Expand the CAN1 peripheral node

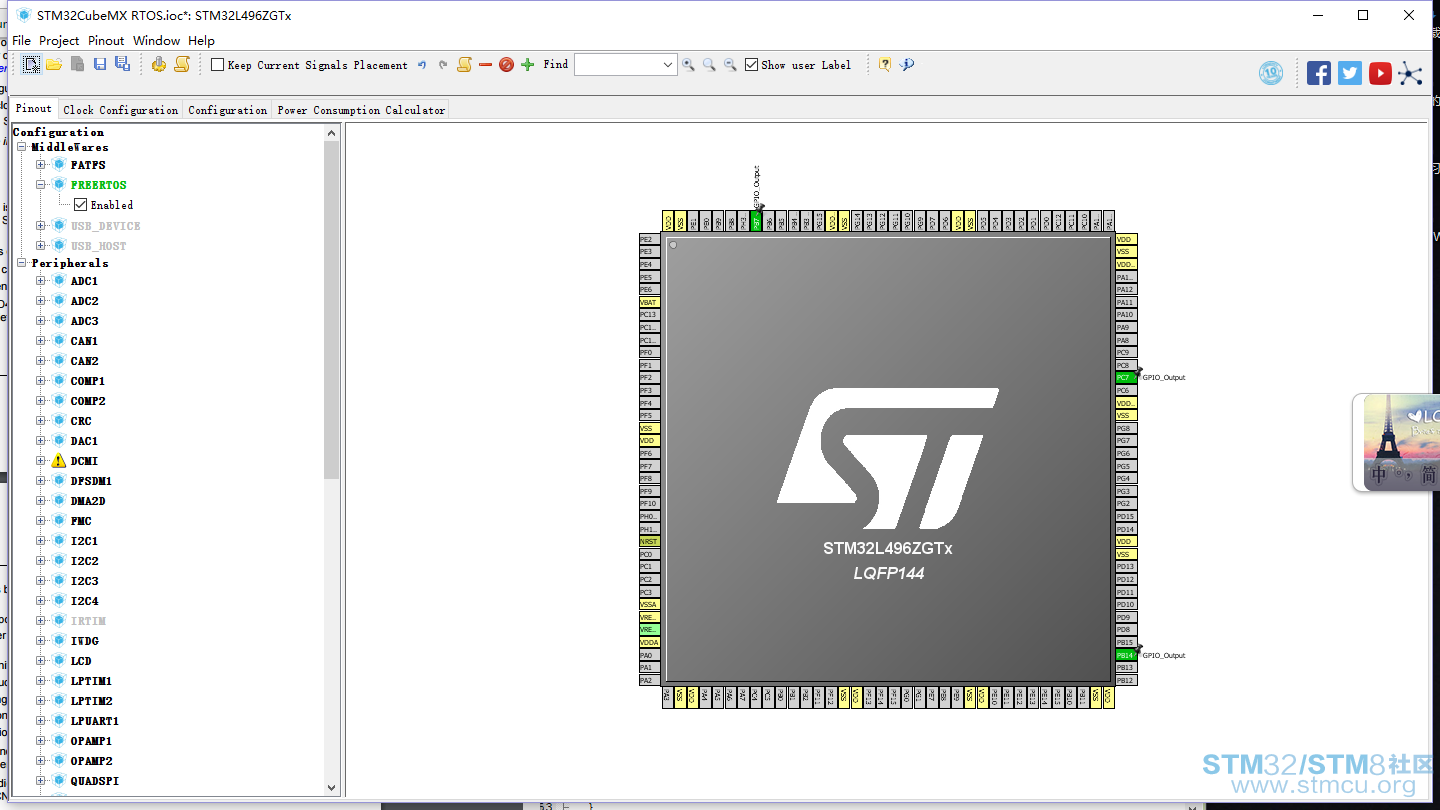point(41,341)
